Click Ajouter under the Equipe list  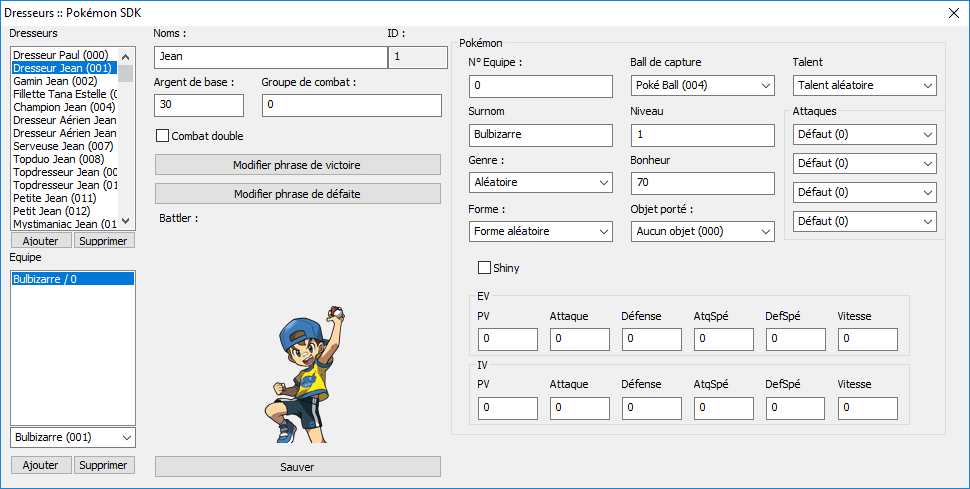tap(41, 465)
